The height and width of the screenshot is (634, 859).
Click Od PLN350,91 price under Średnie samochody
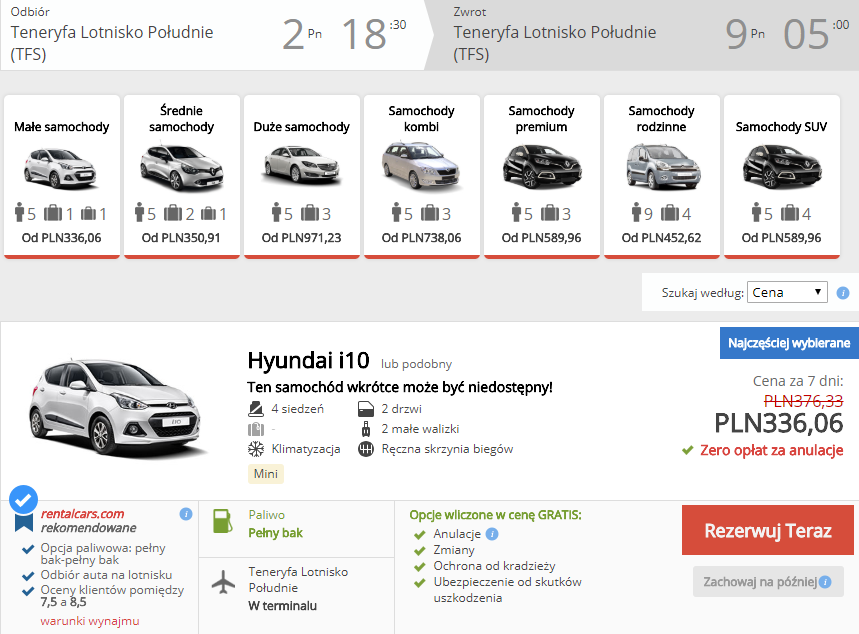pyautogui.click(x=181, y=238)
